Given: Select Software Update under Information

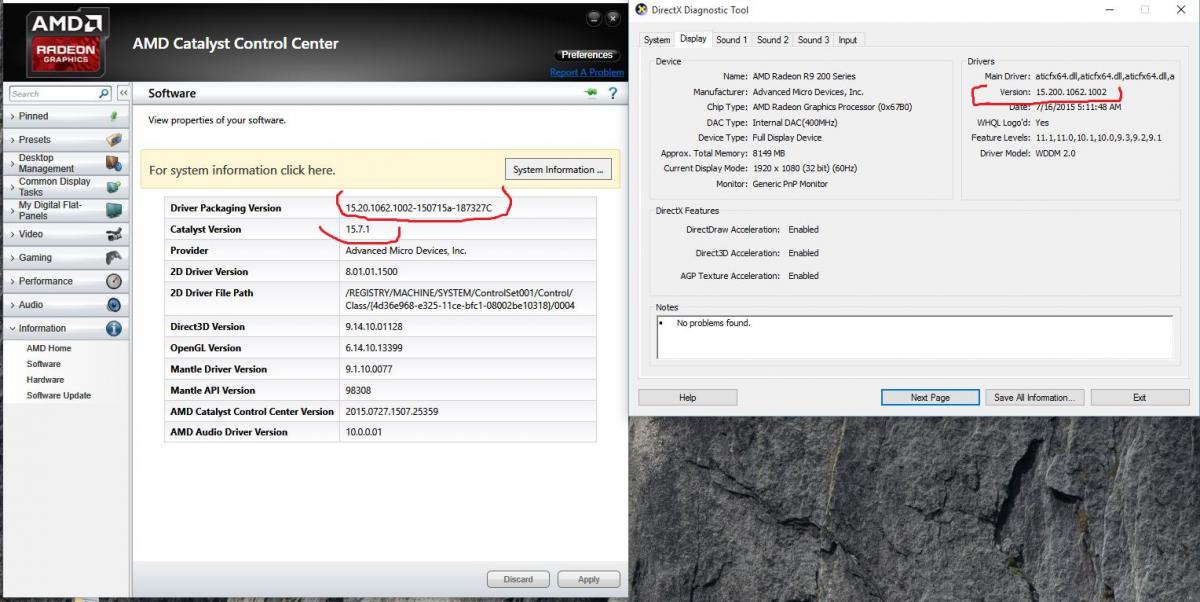Looking at the screenshot, I should [59, 395].
